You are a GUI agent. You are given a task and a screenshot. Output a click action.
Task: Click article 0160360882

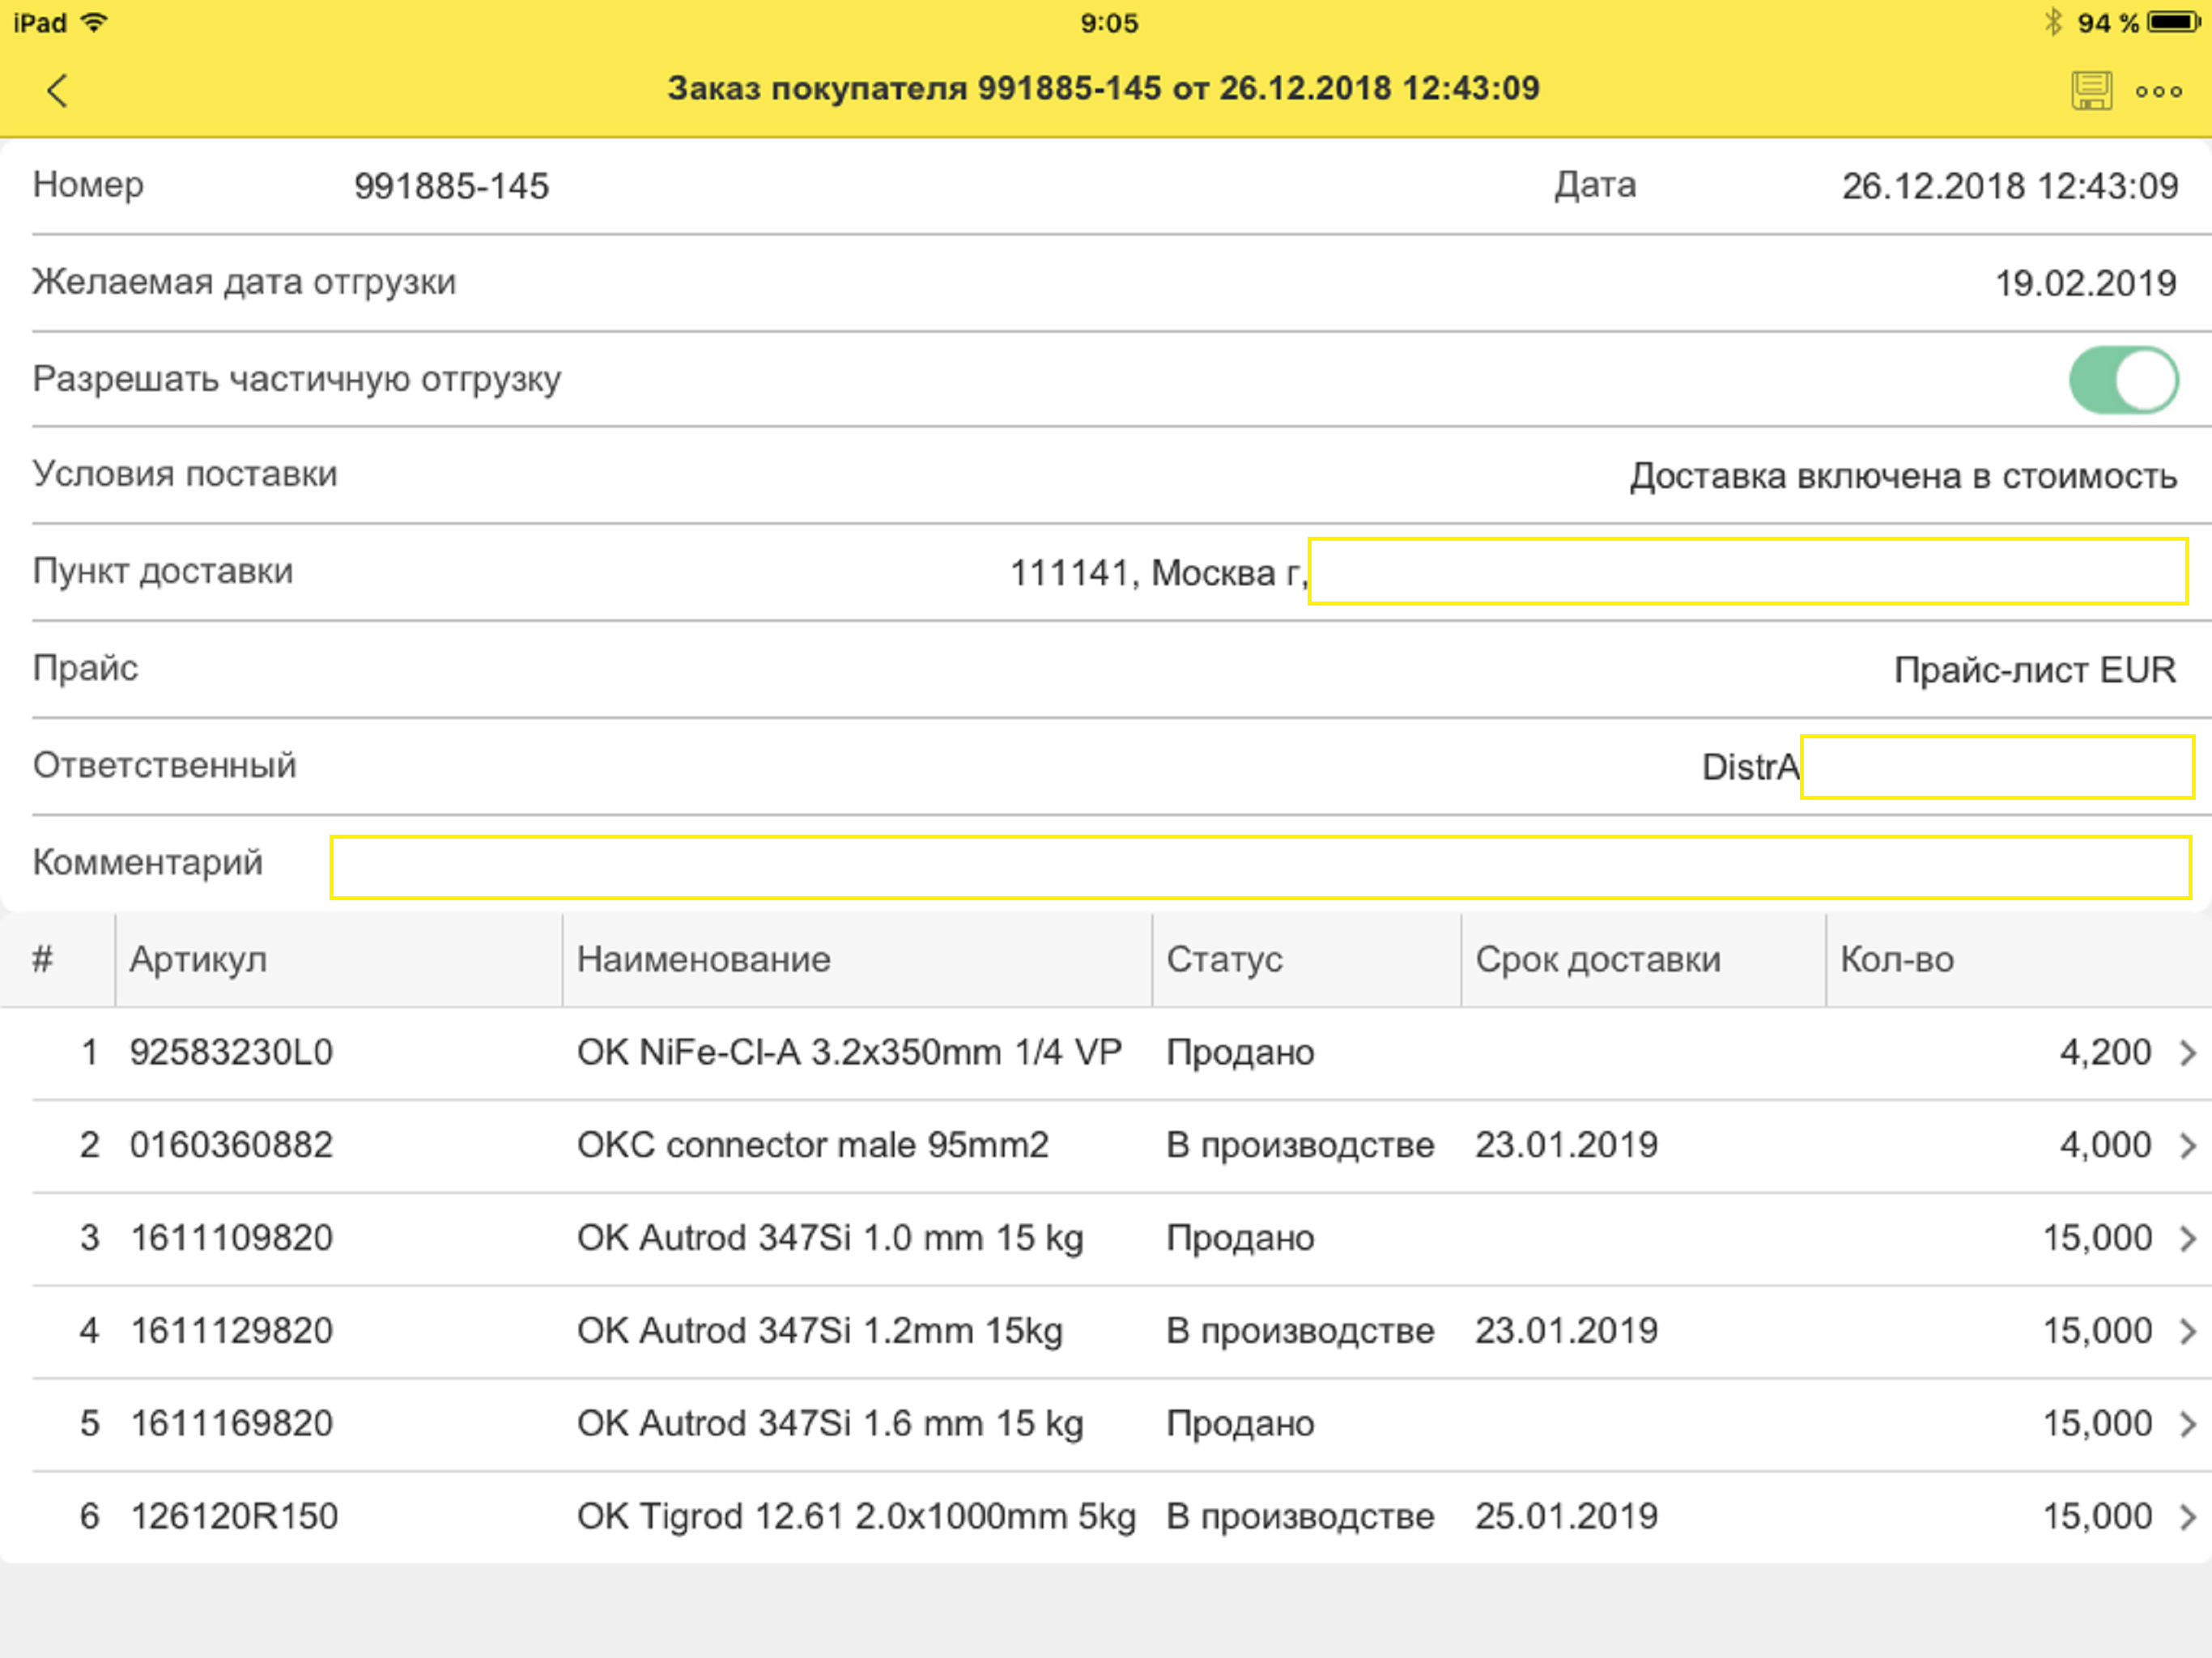(x=231, y=1145)
